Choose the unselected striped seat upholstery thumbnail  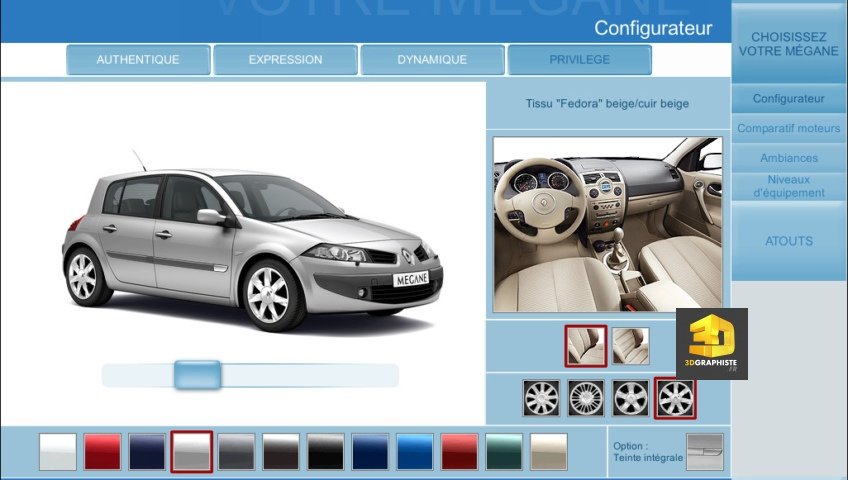click(631, 346)
